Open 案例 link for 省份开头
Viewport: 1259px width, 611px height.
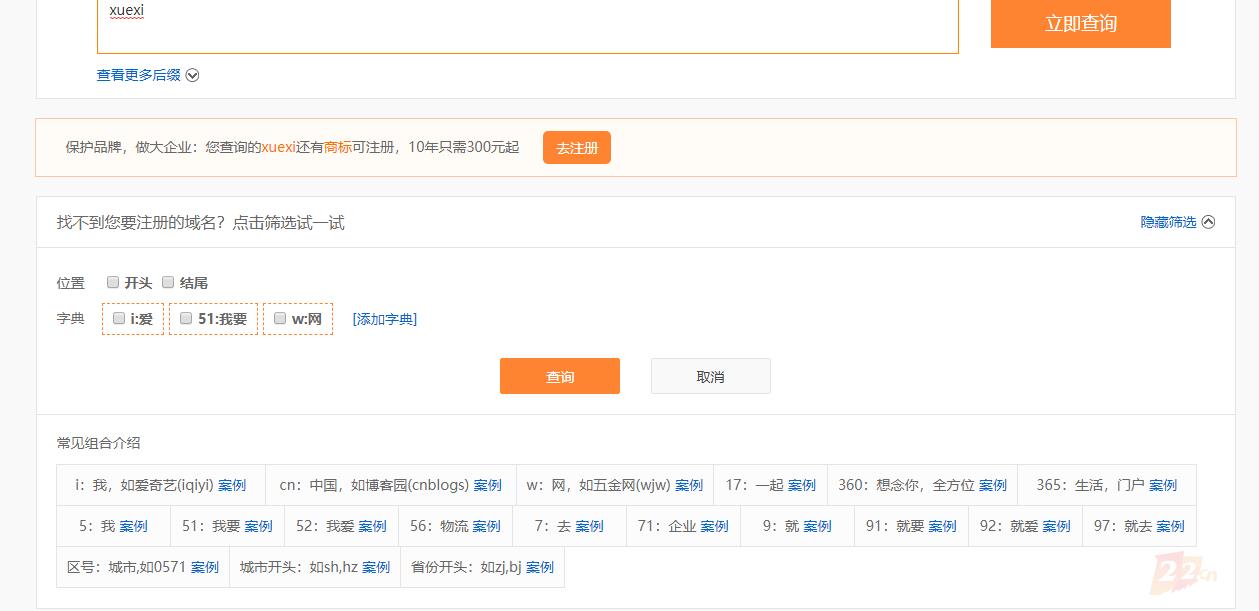(540, 567)
